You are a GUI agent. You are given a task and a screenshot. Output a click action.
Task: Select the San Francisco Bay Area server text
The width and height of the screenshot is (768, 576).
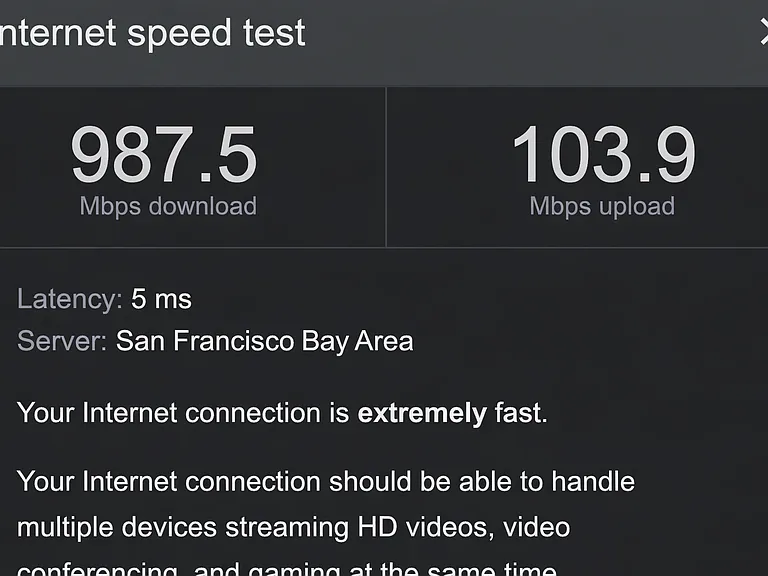point(264,341)
